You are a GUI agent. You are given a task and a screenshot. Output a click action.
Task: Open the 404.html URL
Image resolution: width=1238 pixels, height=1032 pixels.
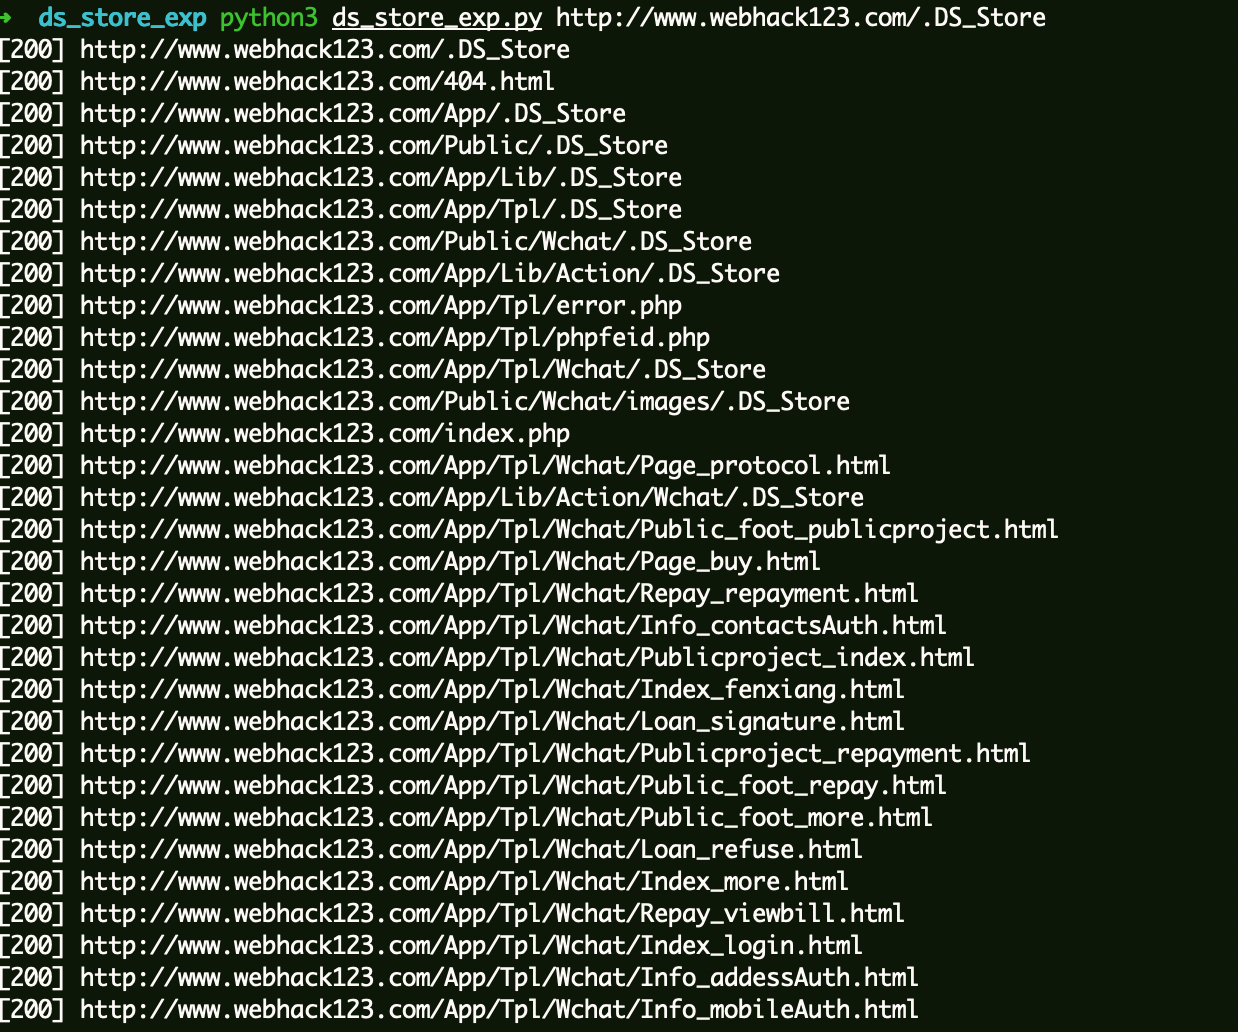[317, 82]
